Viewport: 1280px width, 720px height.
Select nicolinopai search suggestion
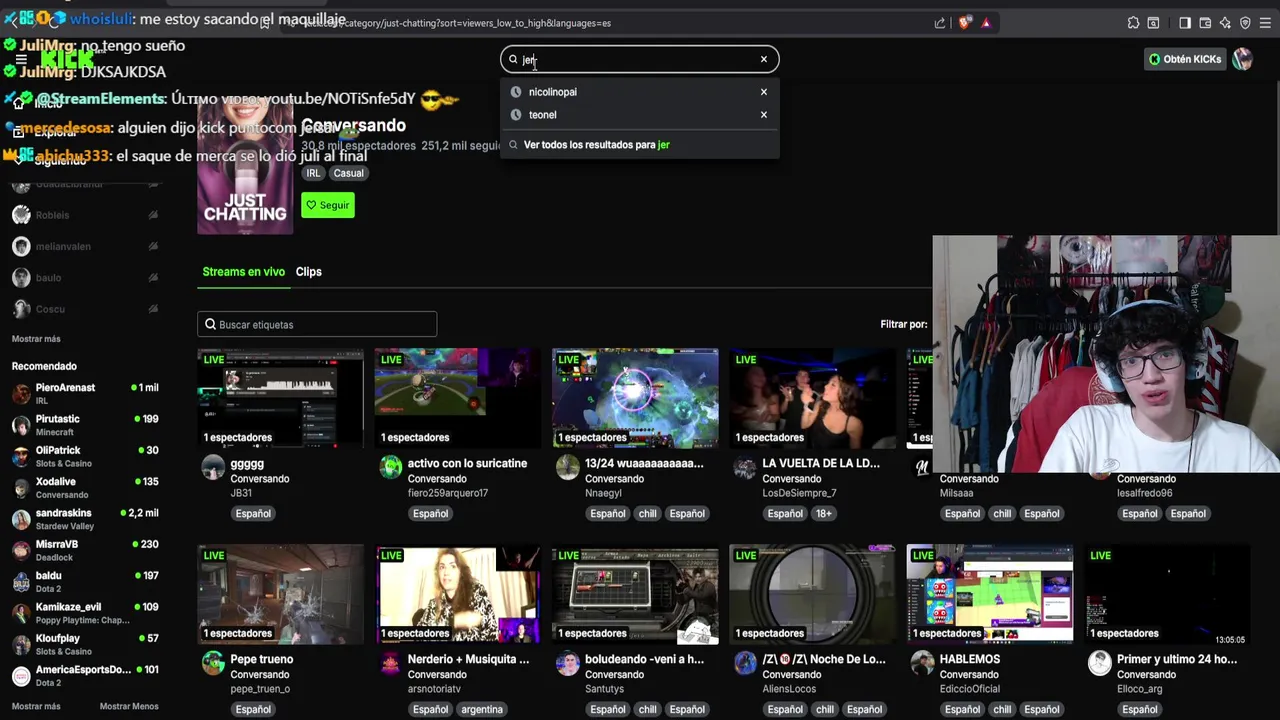[640, 92]
